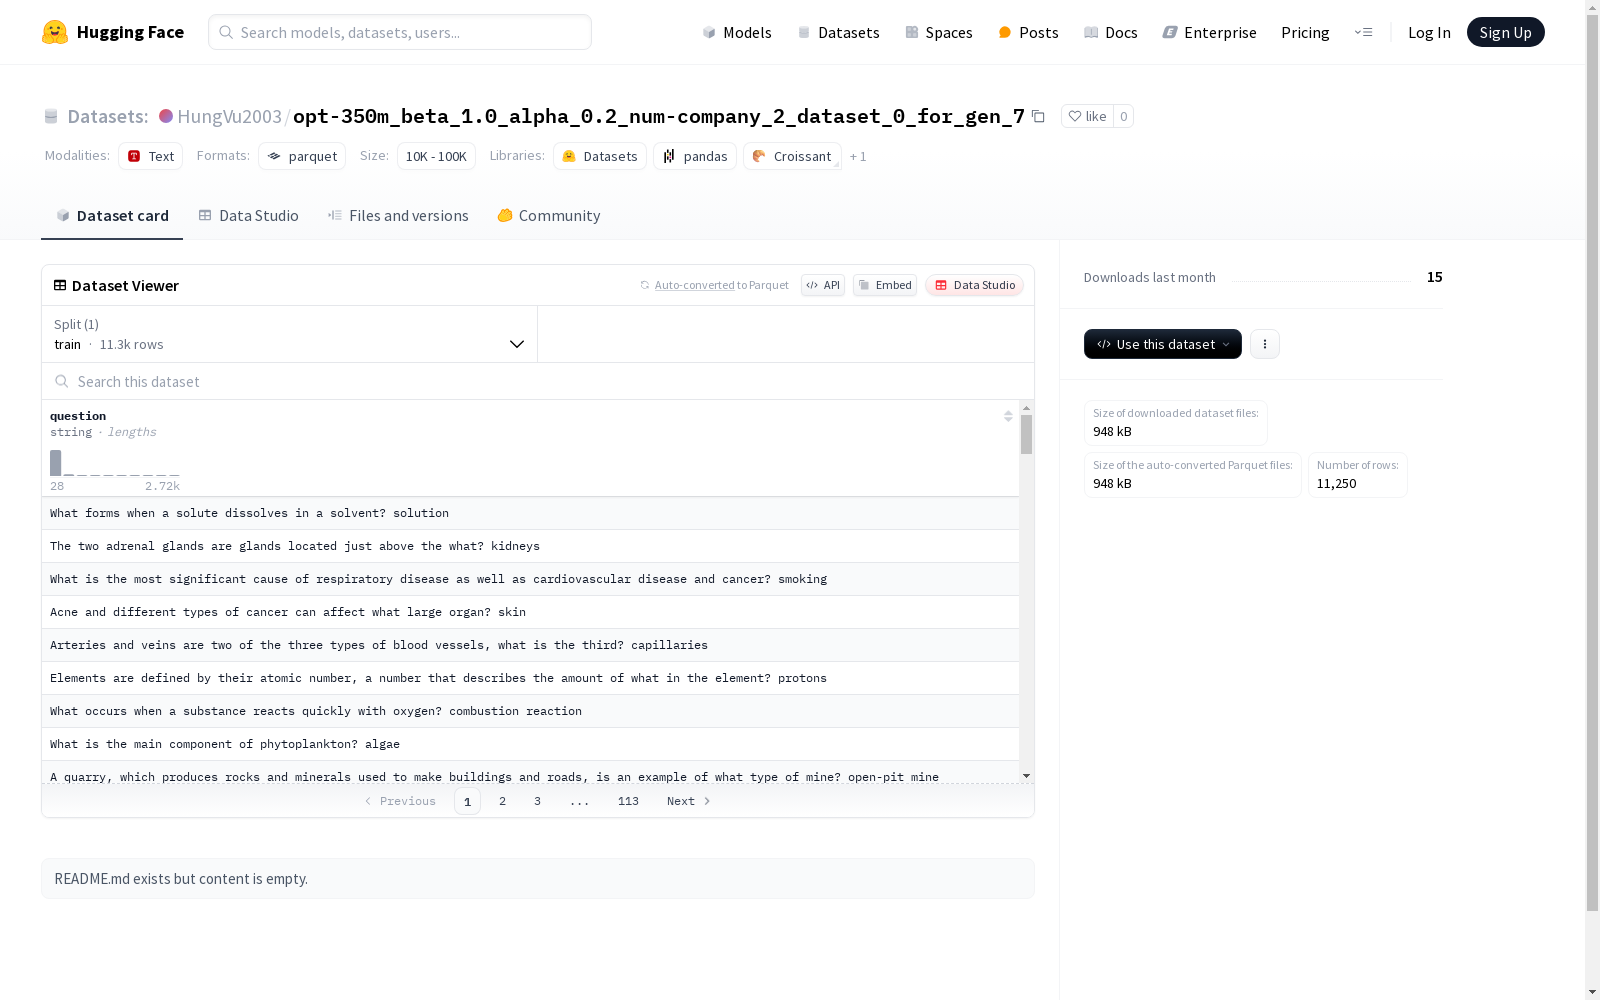
Task: Switch to the Dataset card tab
Action: click(112, 215)
